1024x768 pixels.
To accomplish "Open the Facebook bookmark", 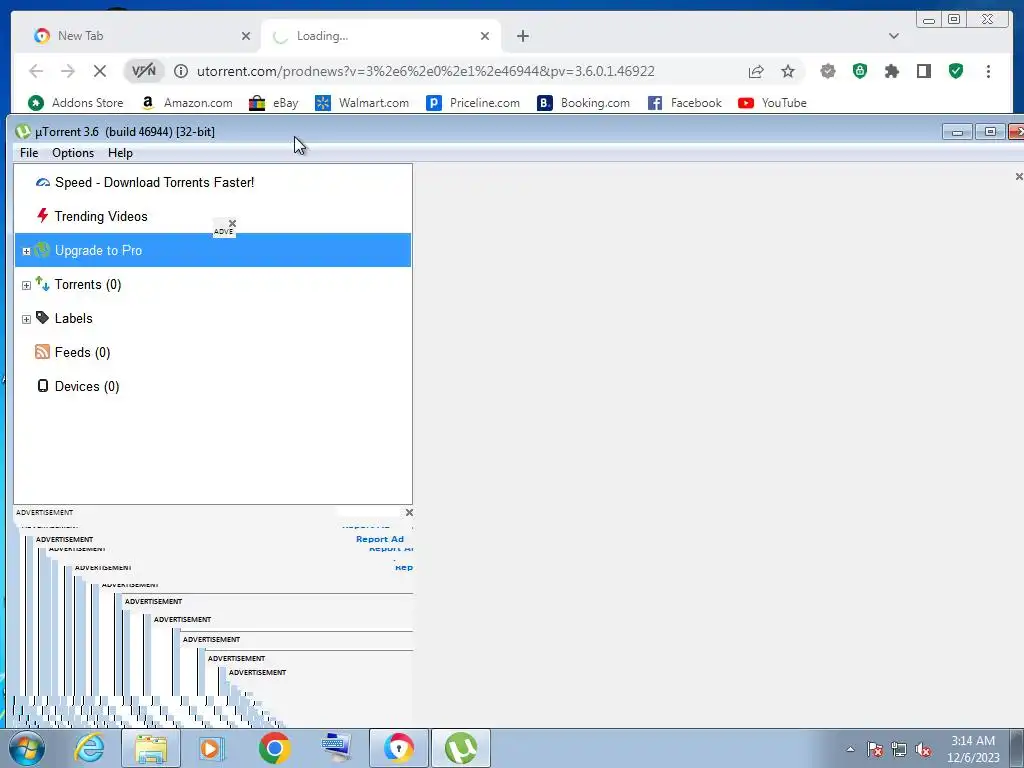I will tap(684, 103).
